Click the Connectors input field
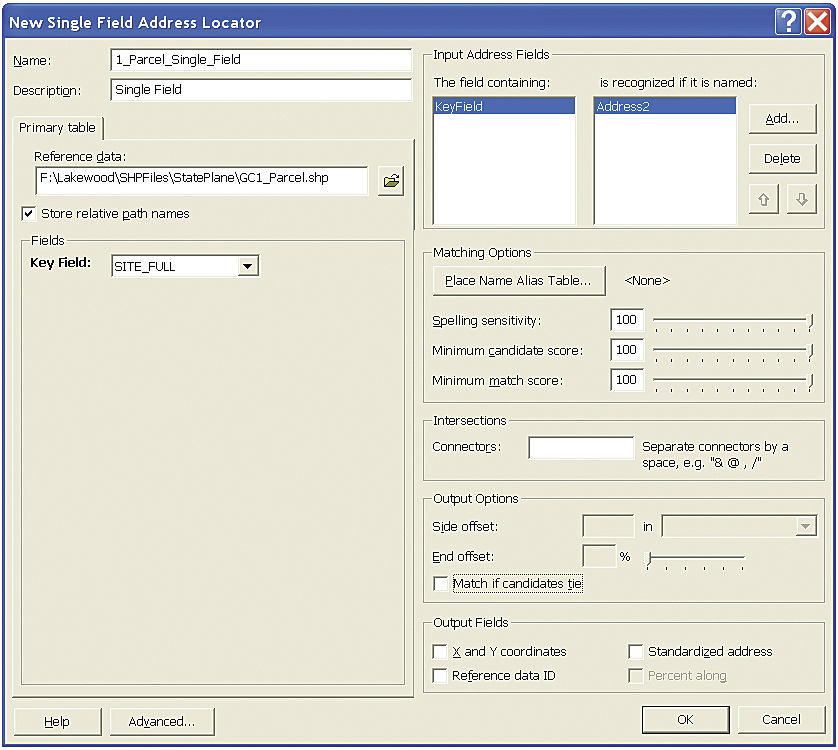The height and width of the screenshot is (750, 838). point(580,448)
